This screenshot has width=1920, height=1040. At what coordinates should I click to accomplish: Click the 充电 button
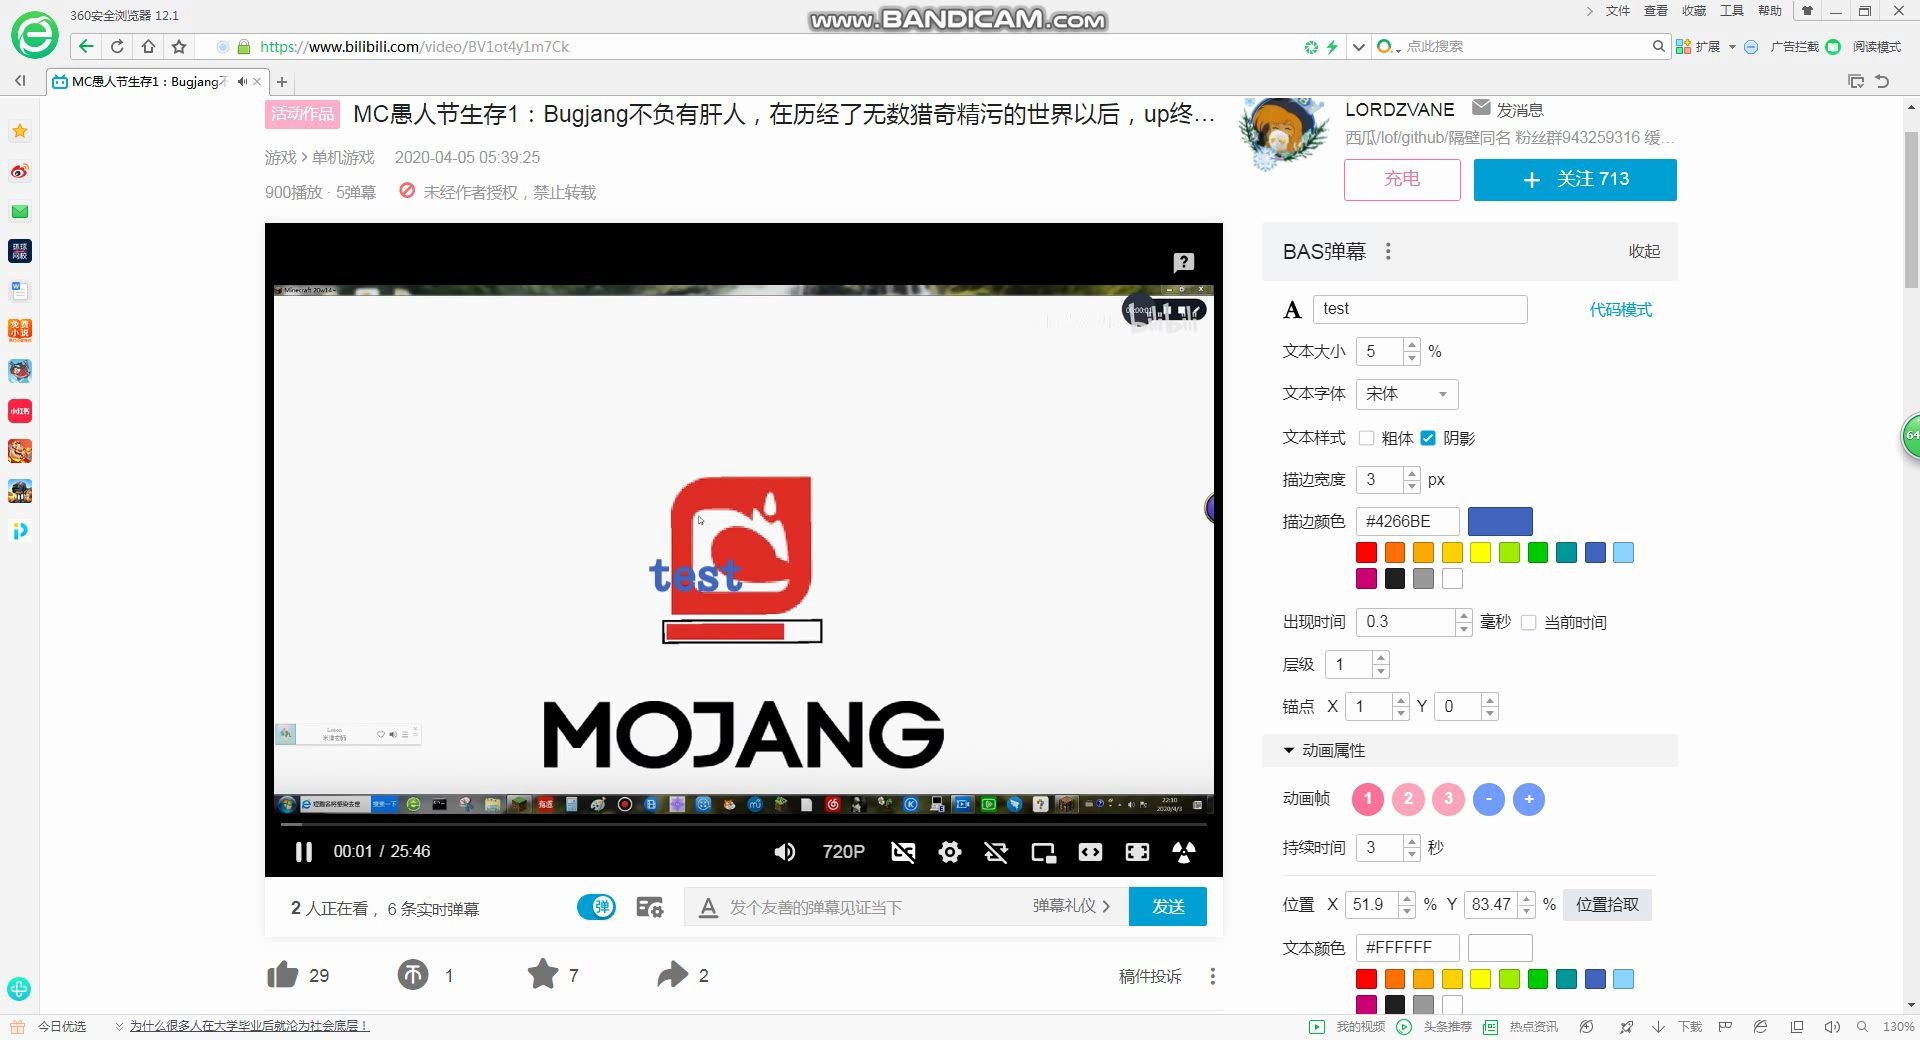pyautogui.click(x=1402, y=179)
